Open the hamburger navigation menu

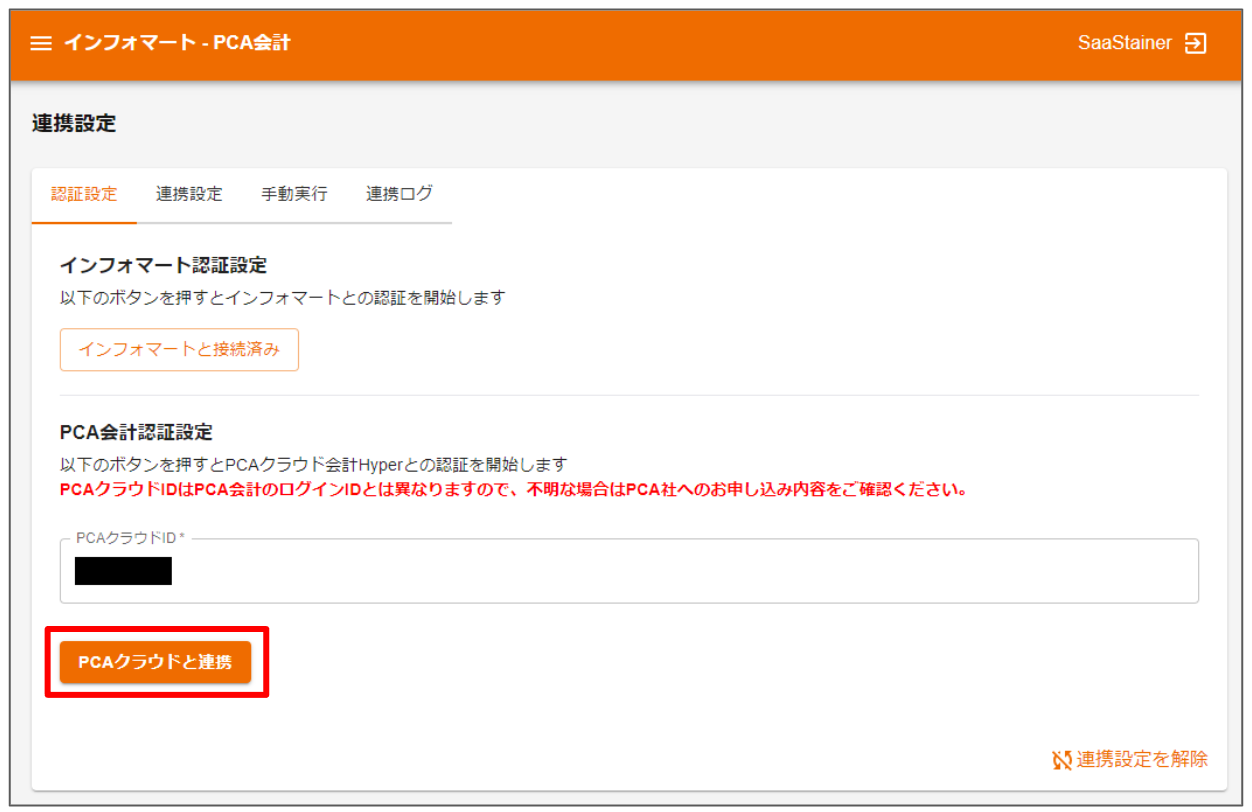point(41,44)
